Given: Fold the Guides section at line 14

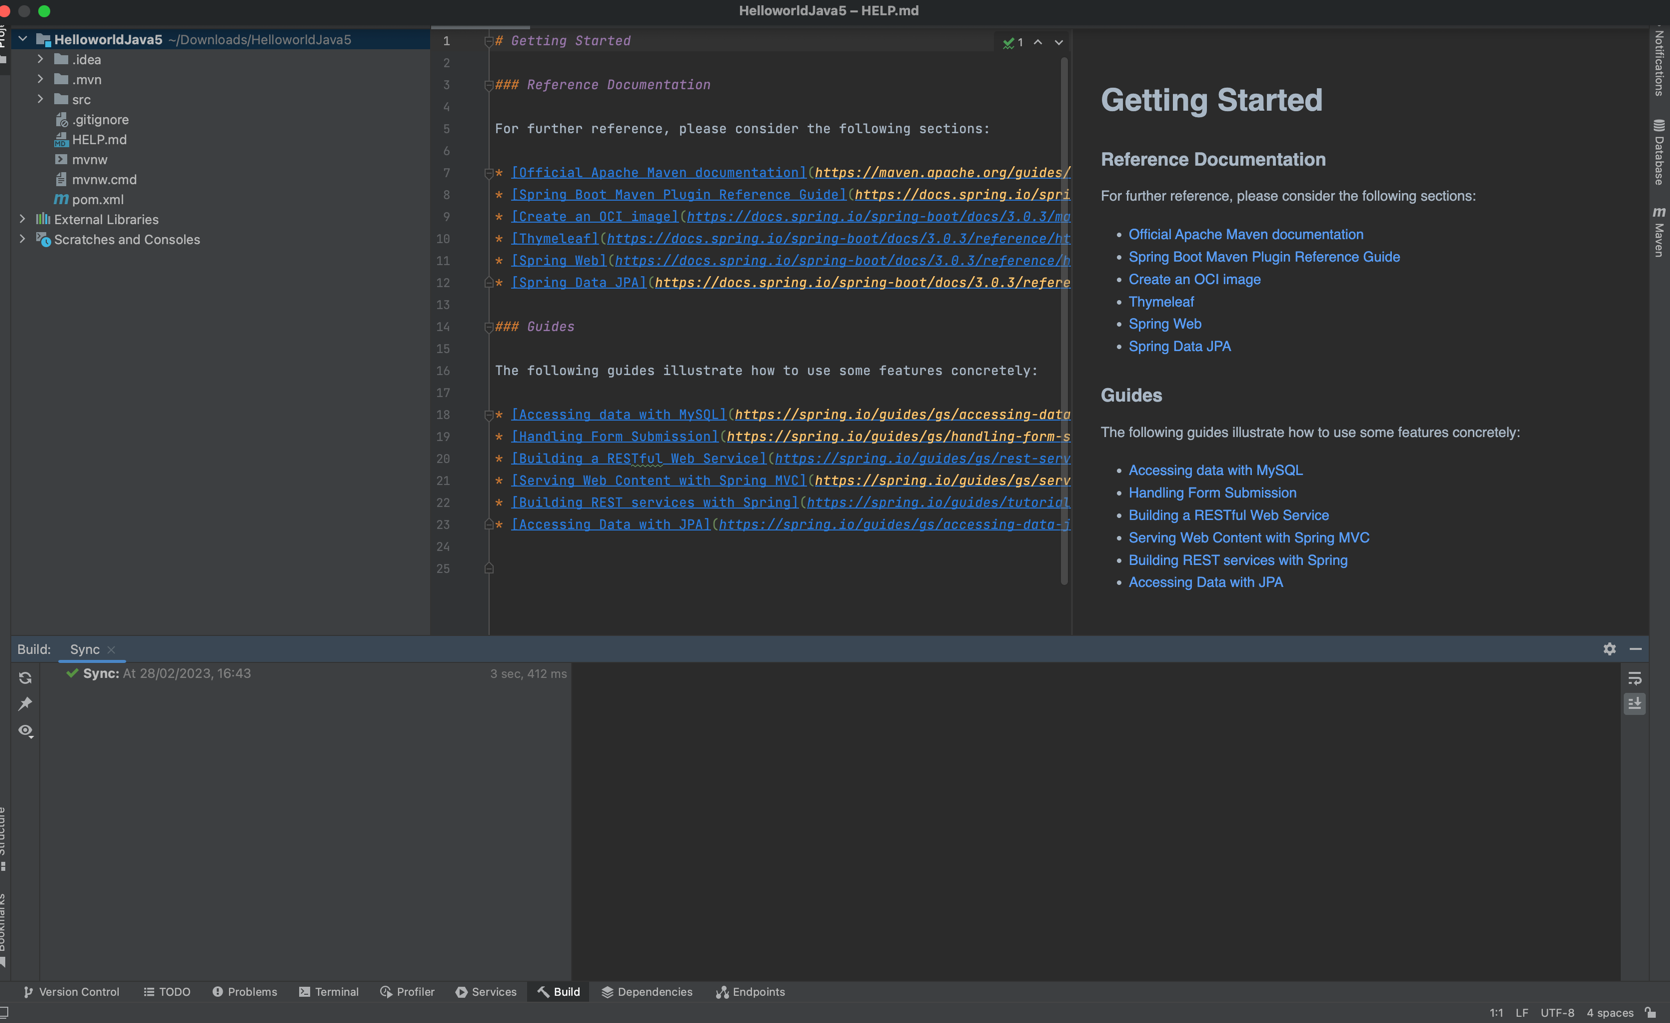Looking at the screenshot, I should point(488,327).
